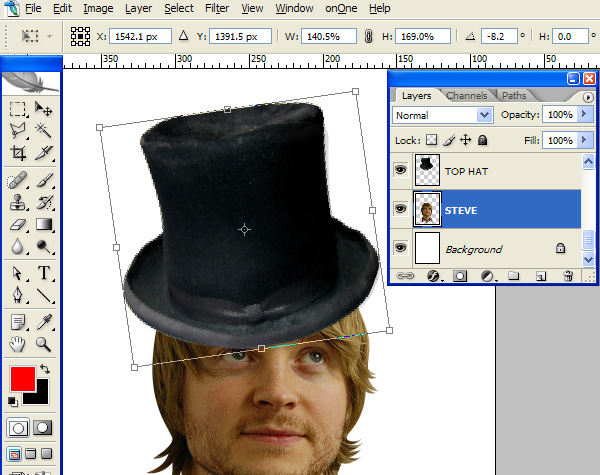Open the File menu
The image size is (600, 475).
[33, 8]
